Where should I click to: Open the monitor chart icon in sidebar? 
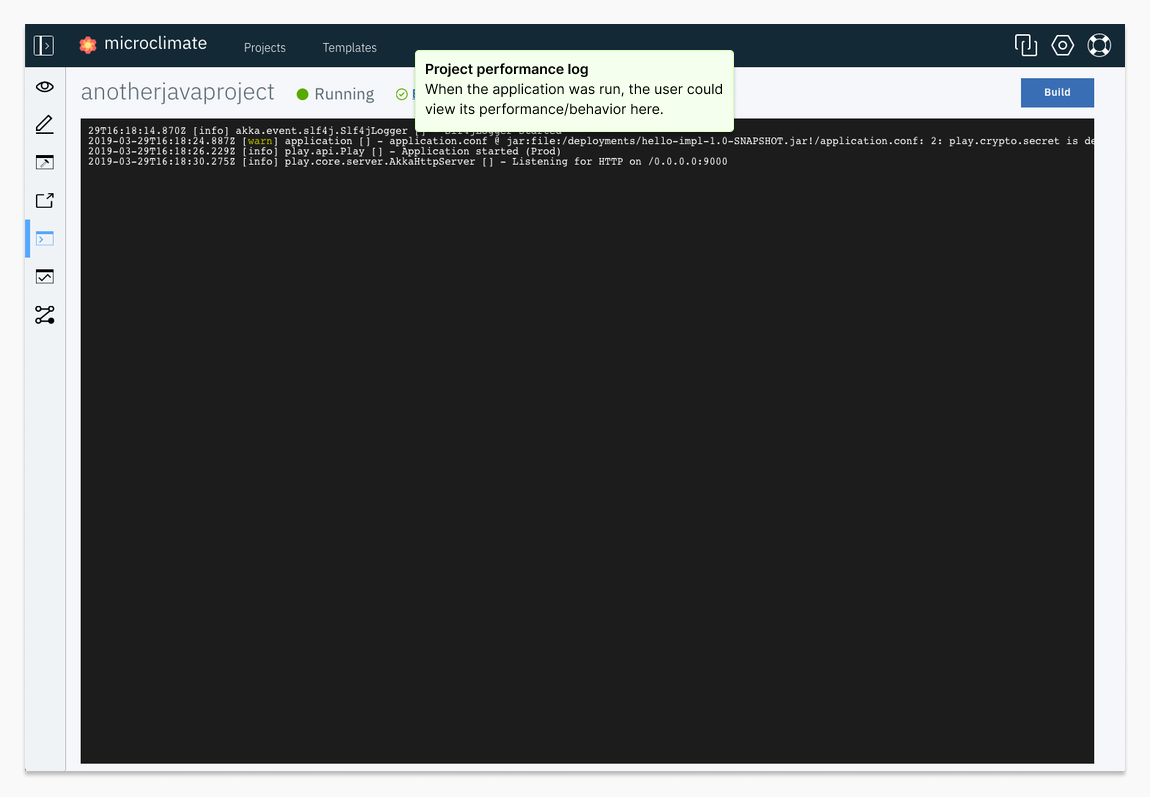tap(44, 277)
